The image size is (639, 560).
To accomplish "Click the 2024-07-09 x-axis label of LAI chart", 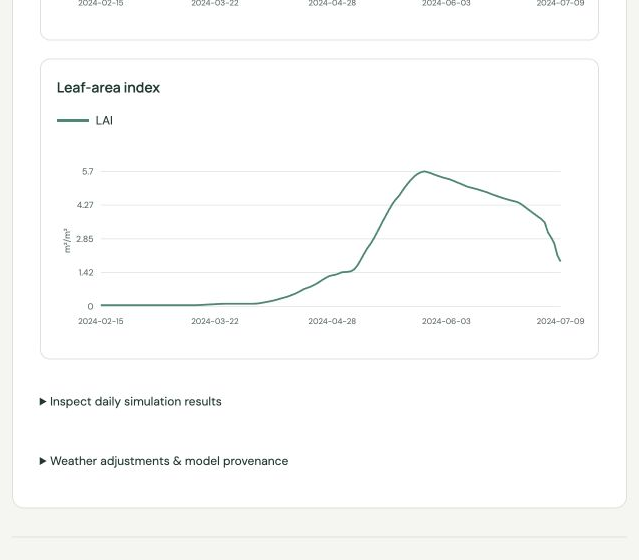I will tap(560, 321).
